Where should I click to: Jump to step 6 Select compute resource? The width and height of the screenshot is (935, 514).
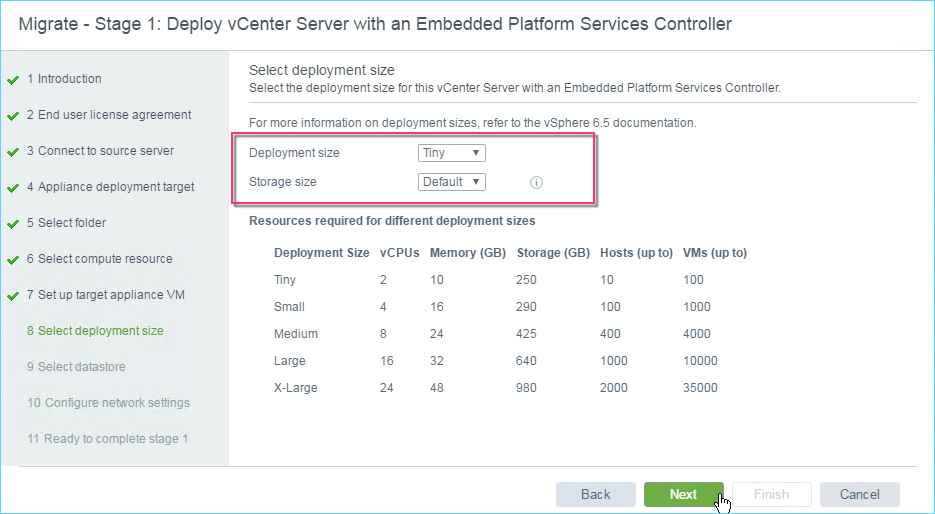(100, 259)
